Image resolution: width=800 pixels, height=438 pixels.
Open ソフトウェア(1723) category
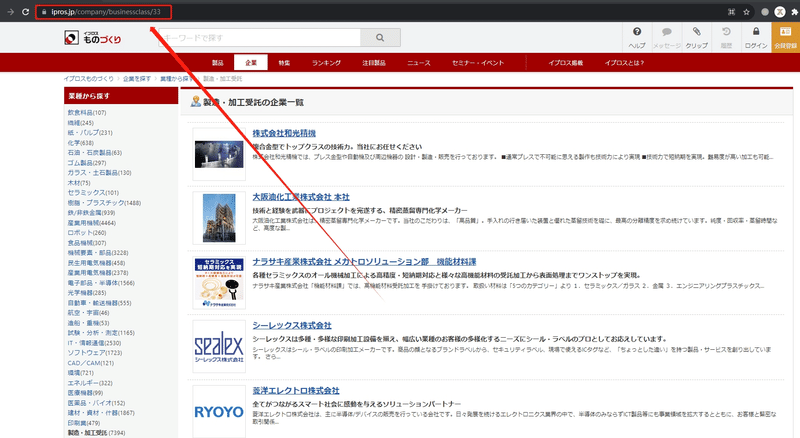pos(95,353)
